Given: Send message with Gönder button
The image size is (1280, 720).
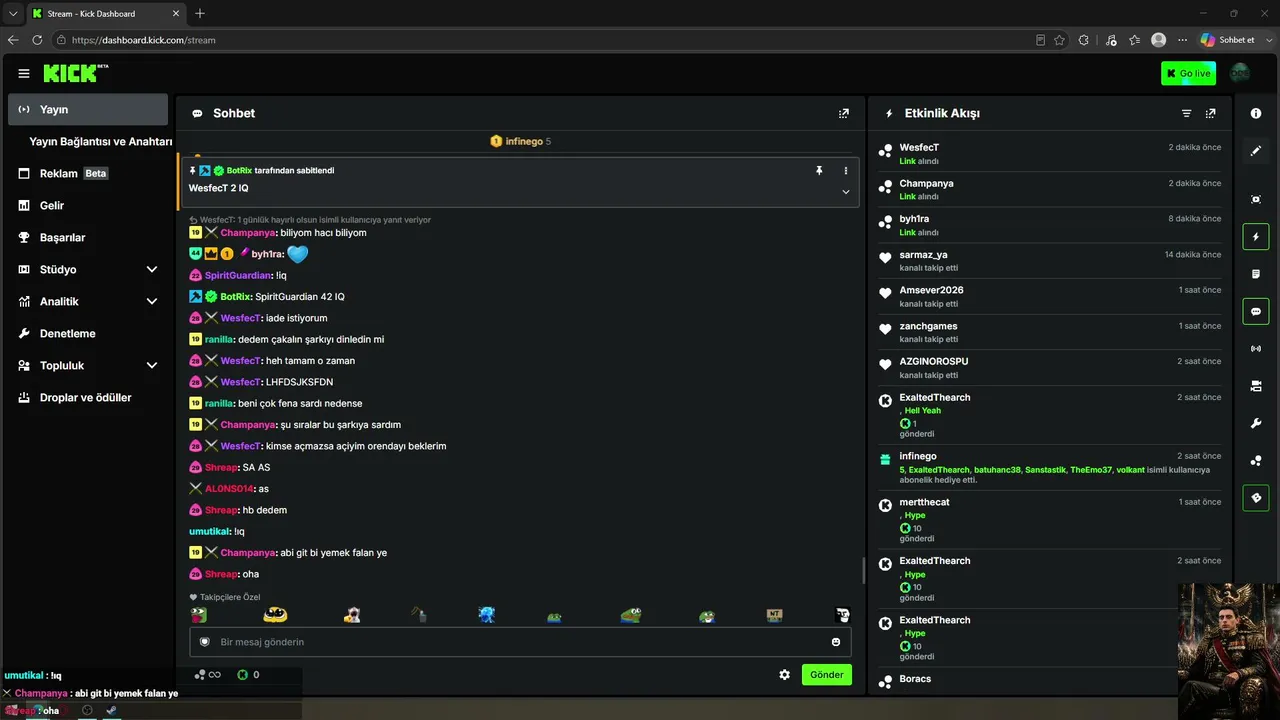Looking at the screenshot, I should tap(827, 675).
